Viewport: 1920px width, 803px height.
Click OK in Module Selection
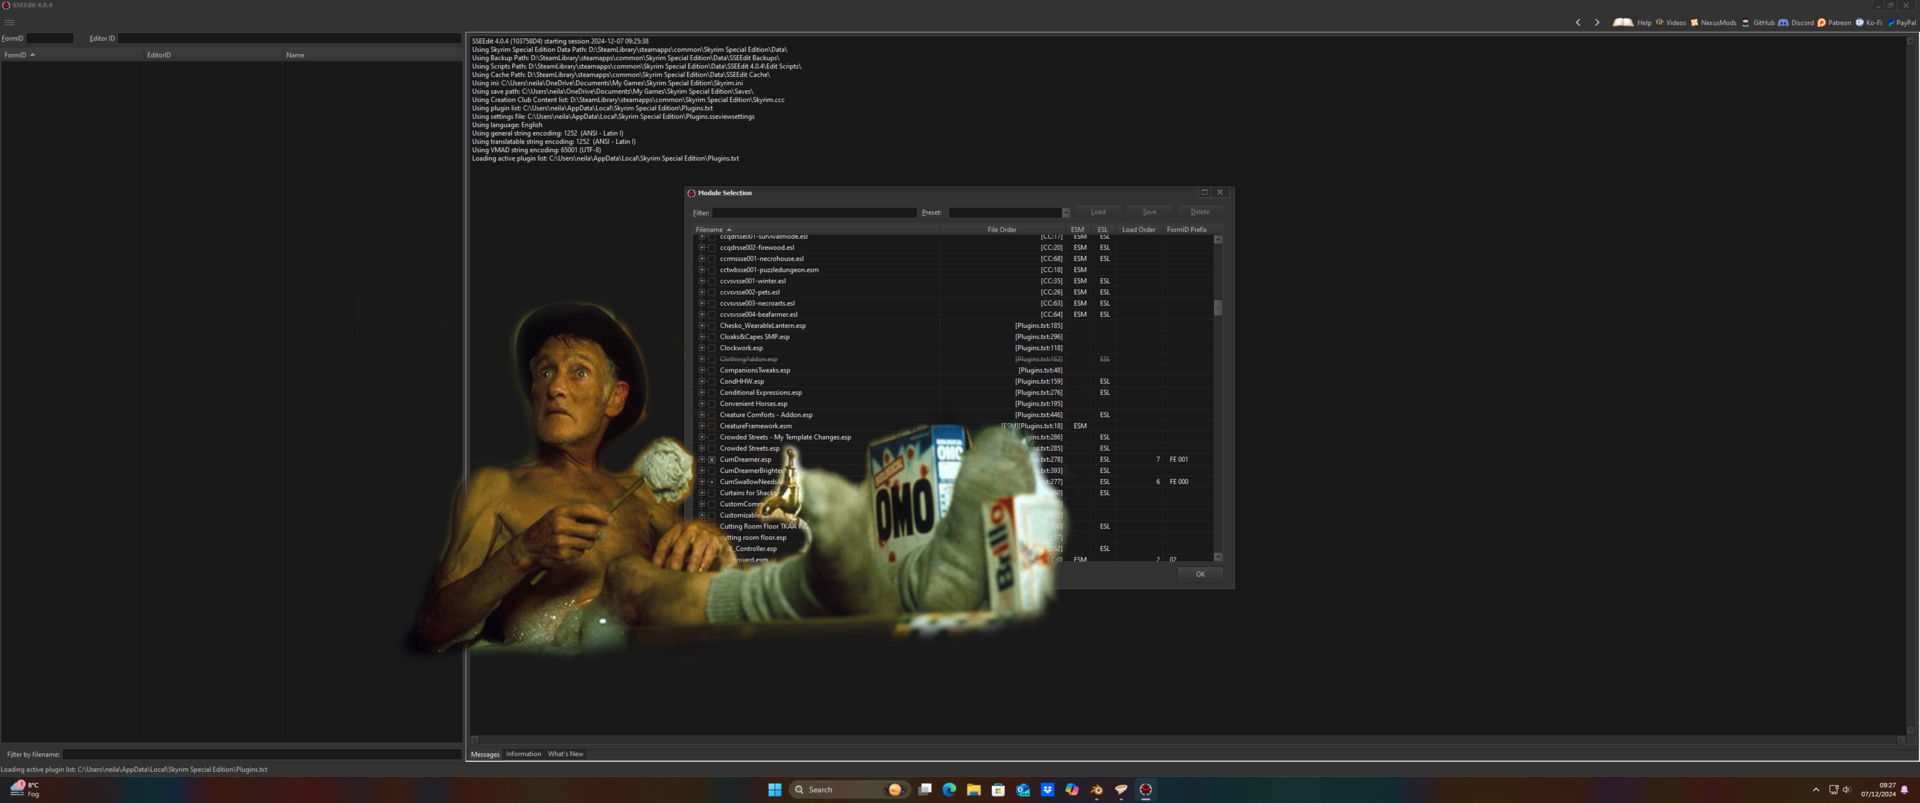pyautogui.click(x=1200, y=574)
